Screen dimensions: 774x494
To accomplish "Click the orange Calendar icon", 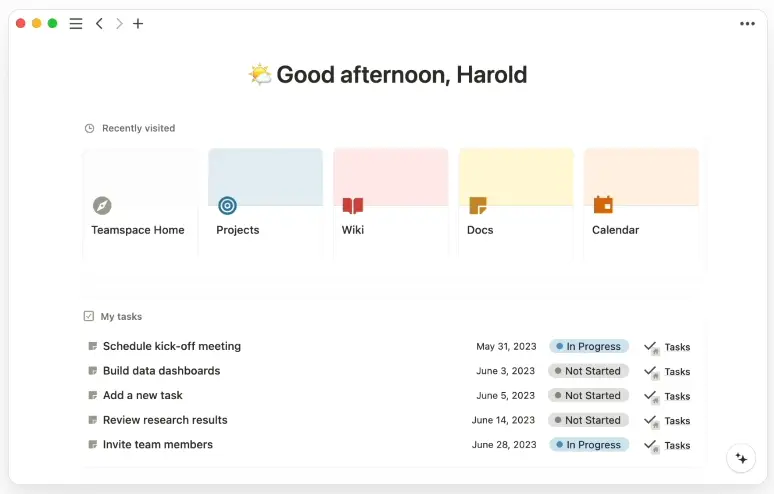I will coord(603,204).
